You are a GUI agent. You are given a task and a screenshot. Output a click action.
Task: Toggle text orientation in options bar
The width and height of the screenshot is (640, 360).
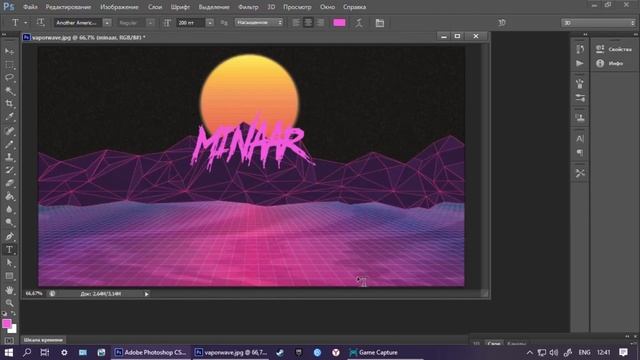tap(40, 22)
